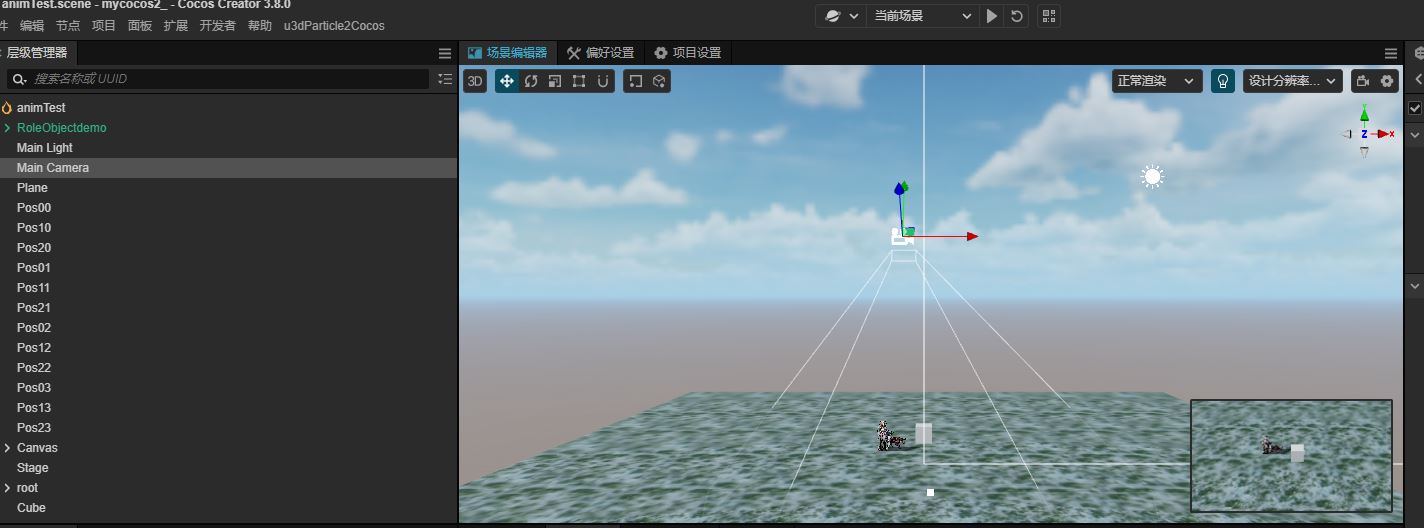The image size is (1424, 528).
Task: Click the camera preview thumbnail
Action: pyautogui.click(x=1291, y=456)
